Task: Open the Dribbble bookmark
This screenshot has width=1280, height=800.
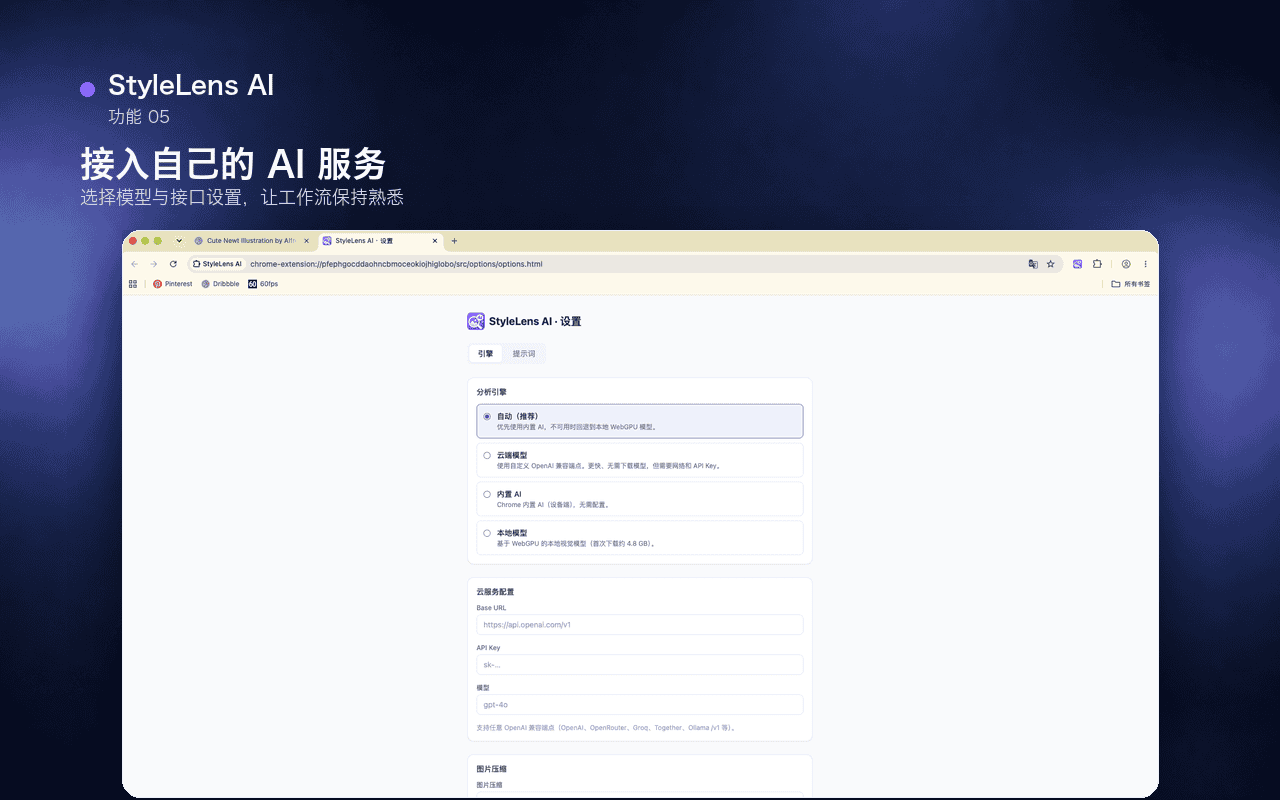Action: [x=220, y=284]
